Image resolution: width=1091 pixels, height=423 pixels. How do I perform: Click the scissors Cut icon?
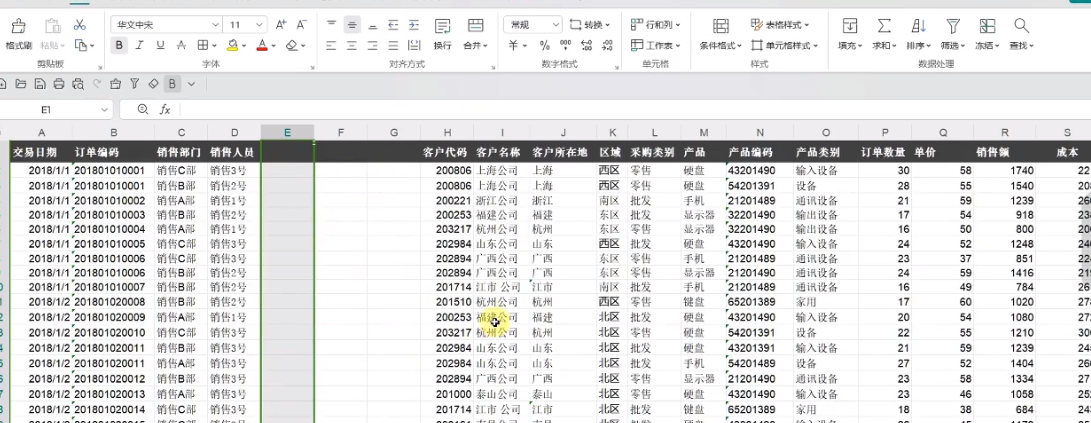[80, 24]
